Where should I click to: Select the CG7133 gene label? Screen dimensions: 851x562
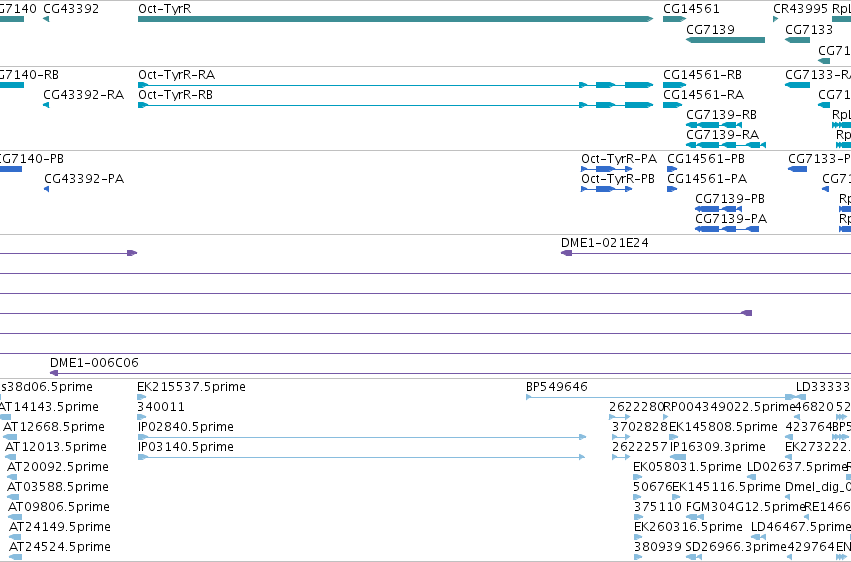click(x=809, y=29)
